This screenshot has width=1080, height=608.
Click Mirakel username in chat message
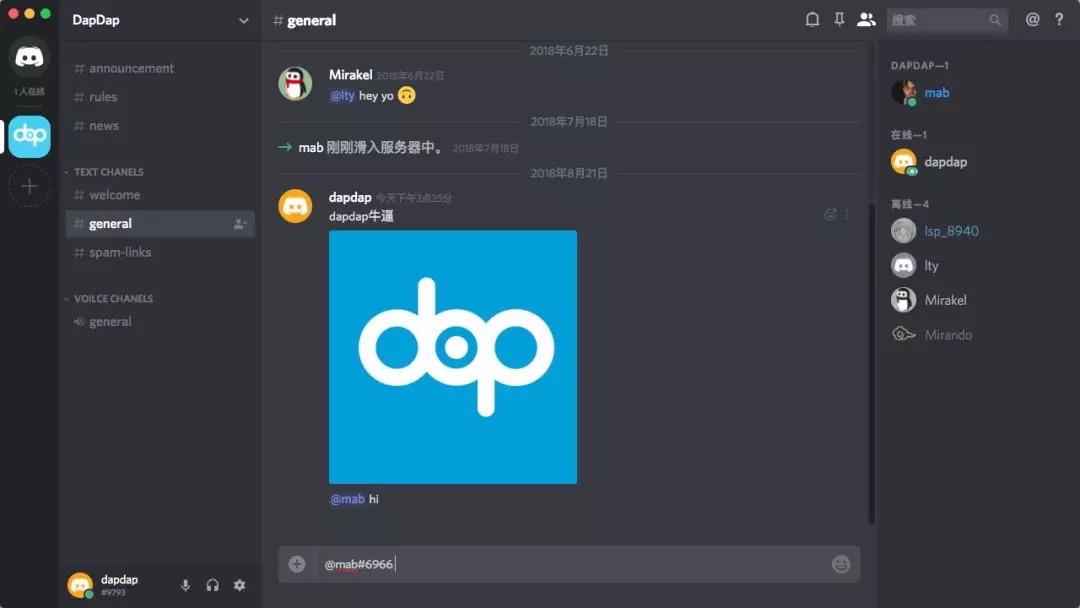350,74
